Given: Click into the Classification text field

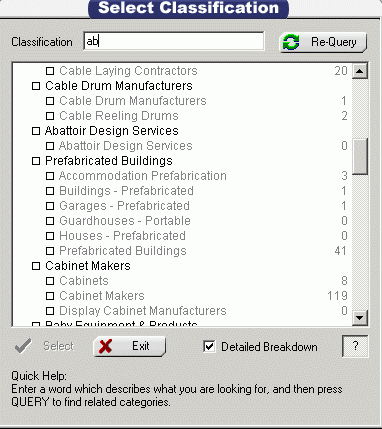Looking at the screenshot, I should coord(174,41).
